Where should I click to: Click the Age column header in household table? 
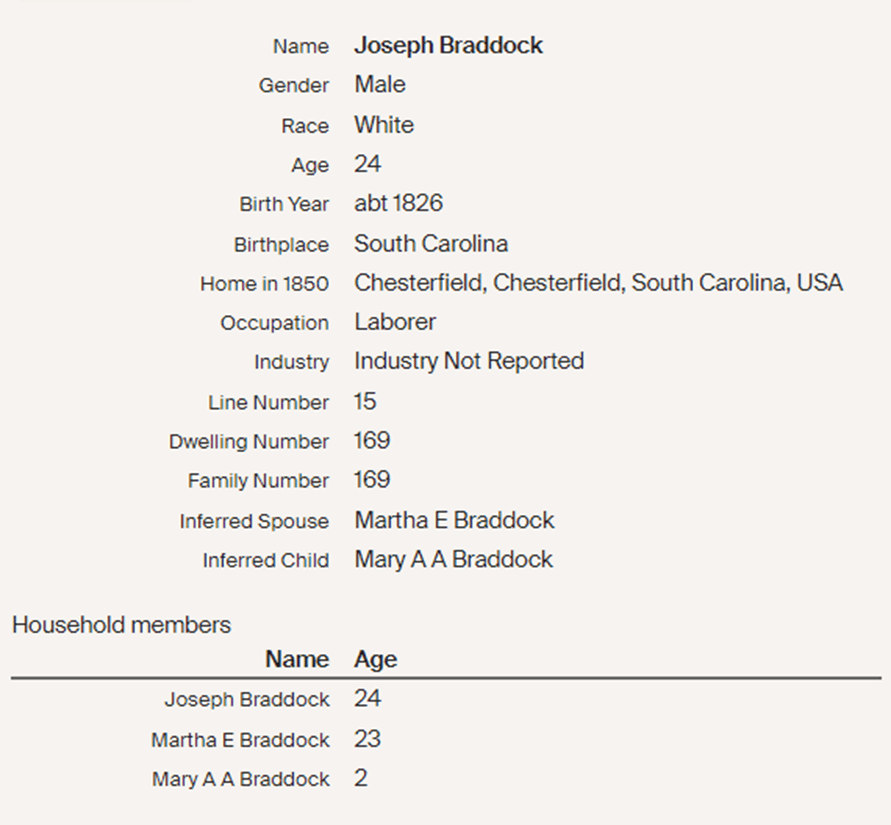[375, 660]
